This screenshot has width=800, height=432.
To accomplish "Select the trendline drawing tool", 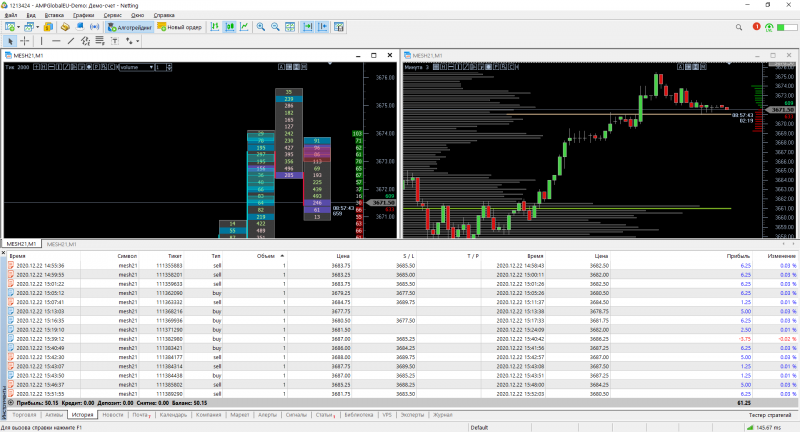I will [x=71, y=41].
